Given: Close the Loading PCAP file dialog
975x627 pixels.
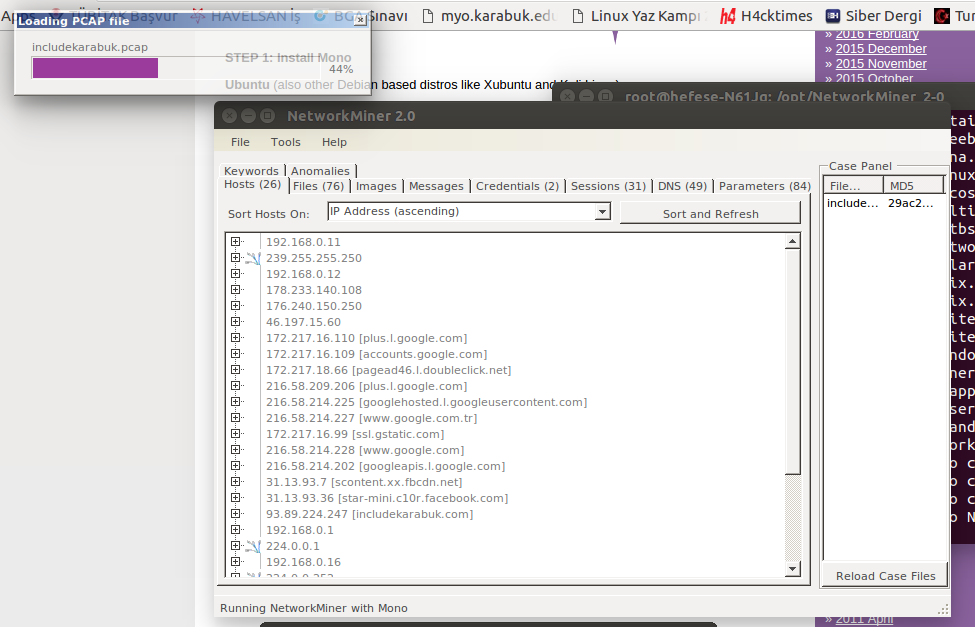Looking at the screenshot, I should [360, 20].
